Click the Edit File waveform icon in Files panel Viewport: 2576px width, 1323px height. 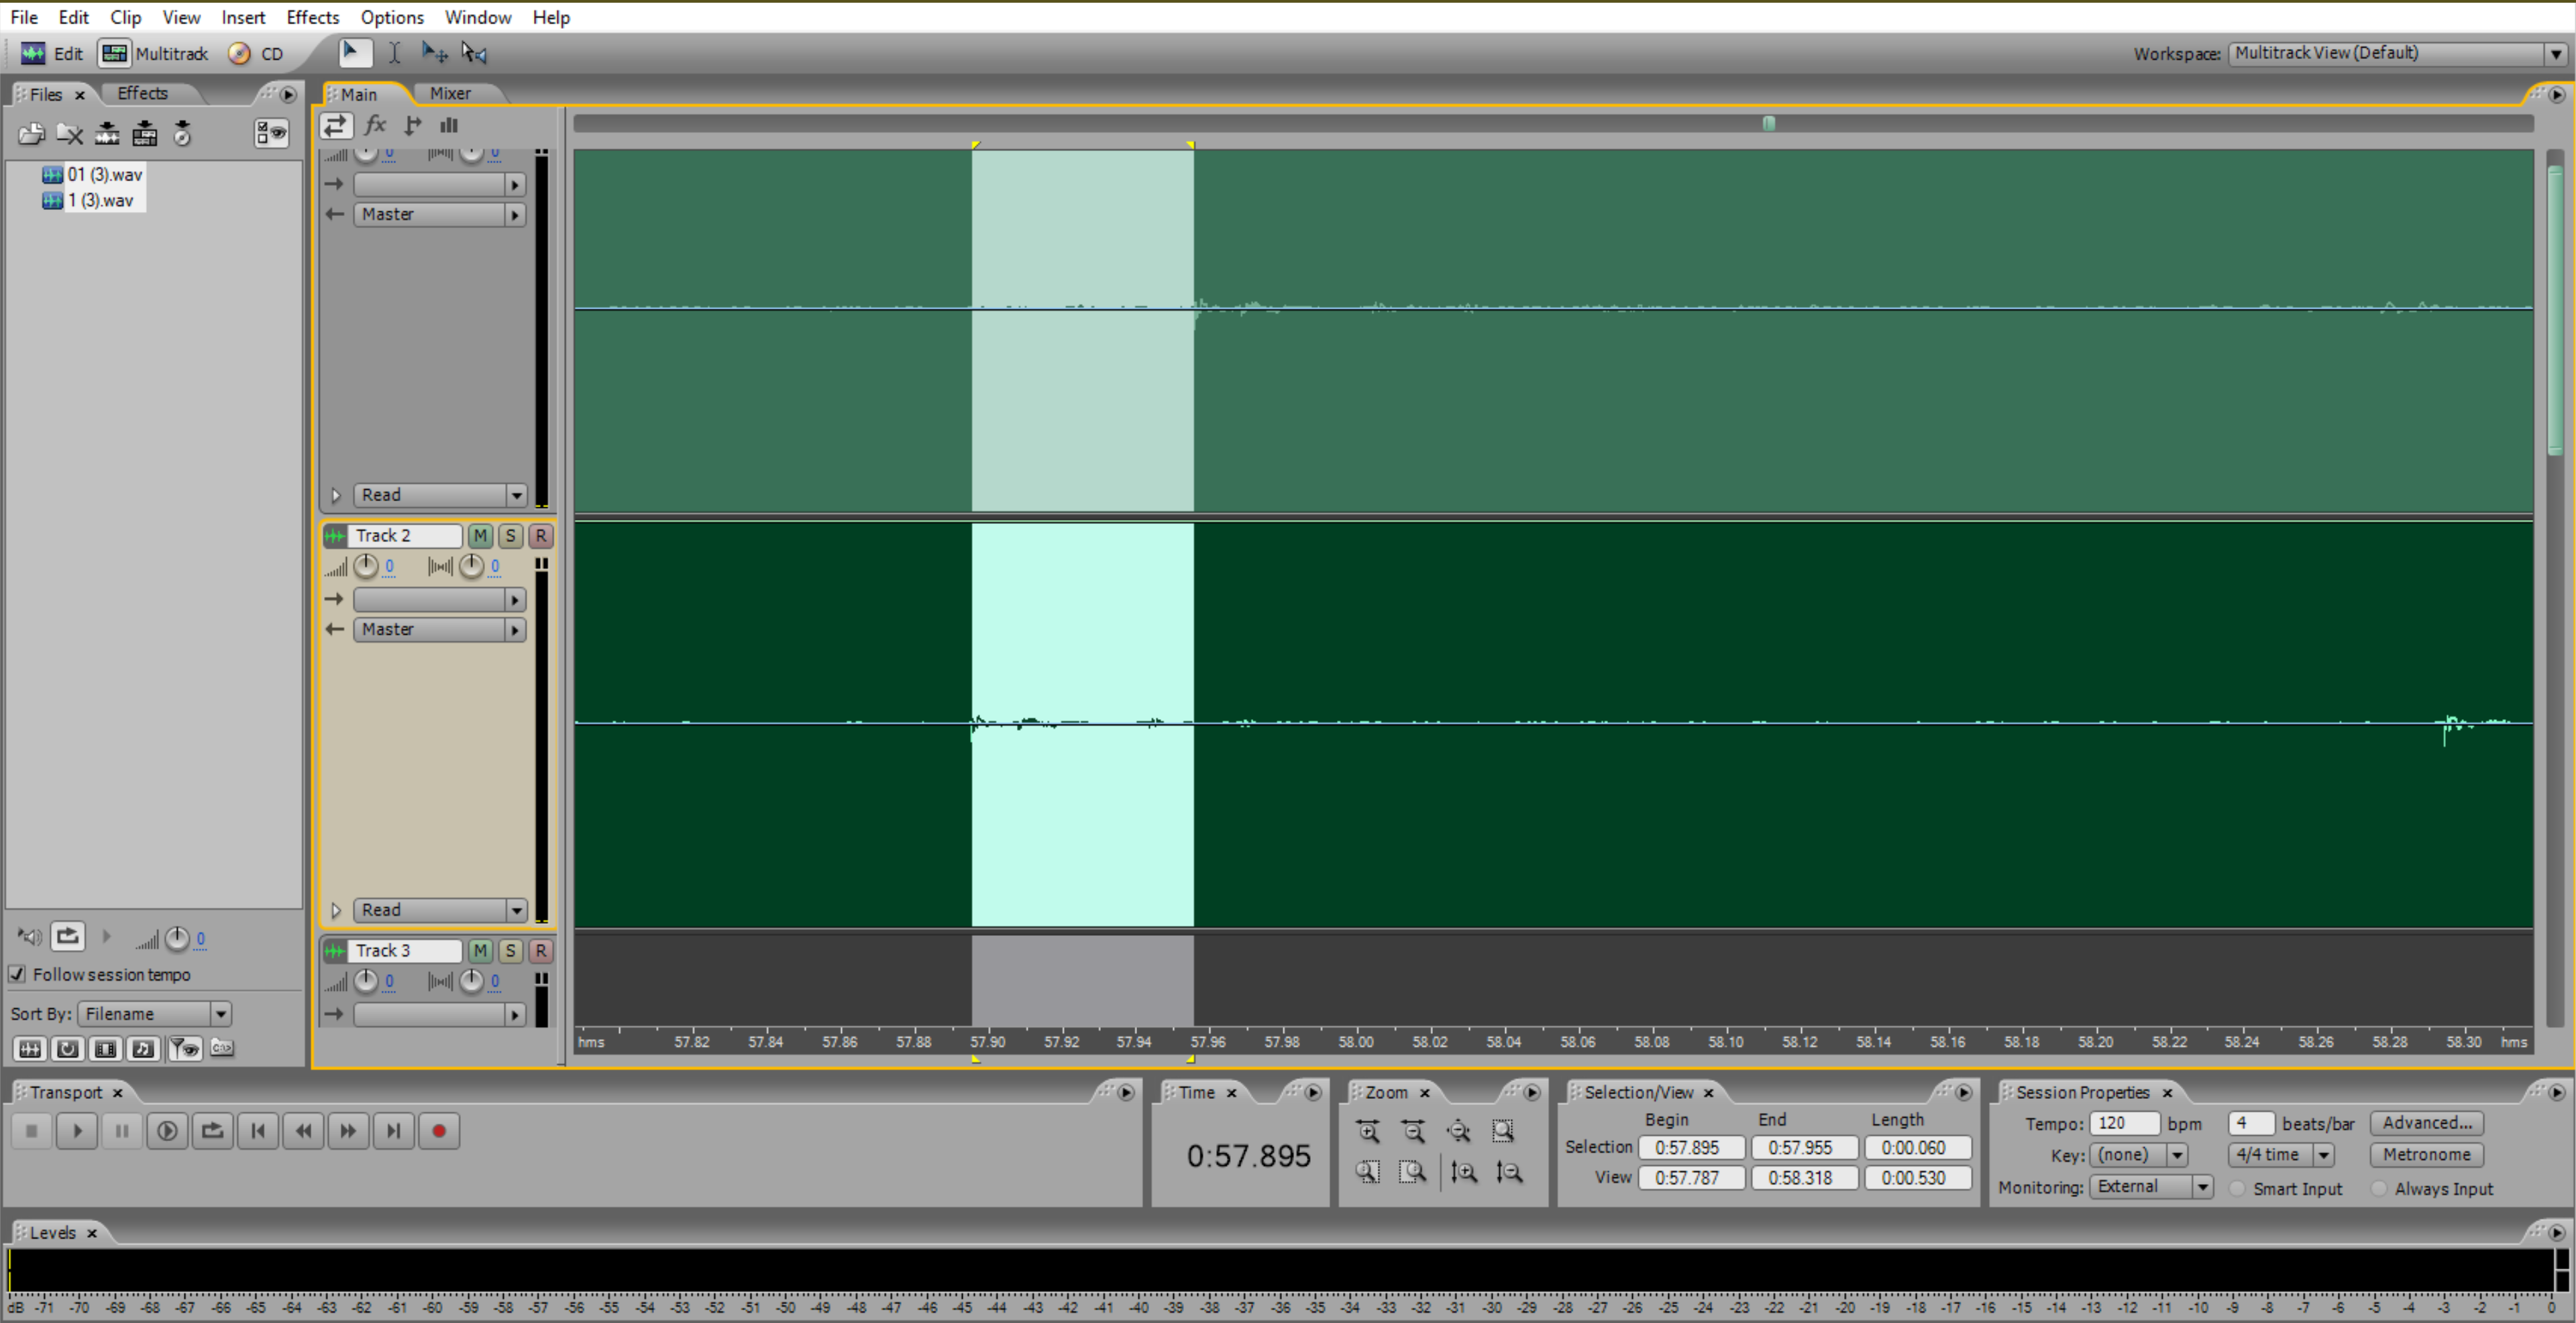(107, 133)
